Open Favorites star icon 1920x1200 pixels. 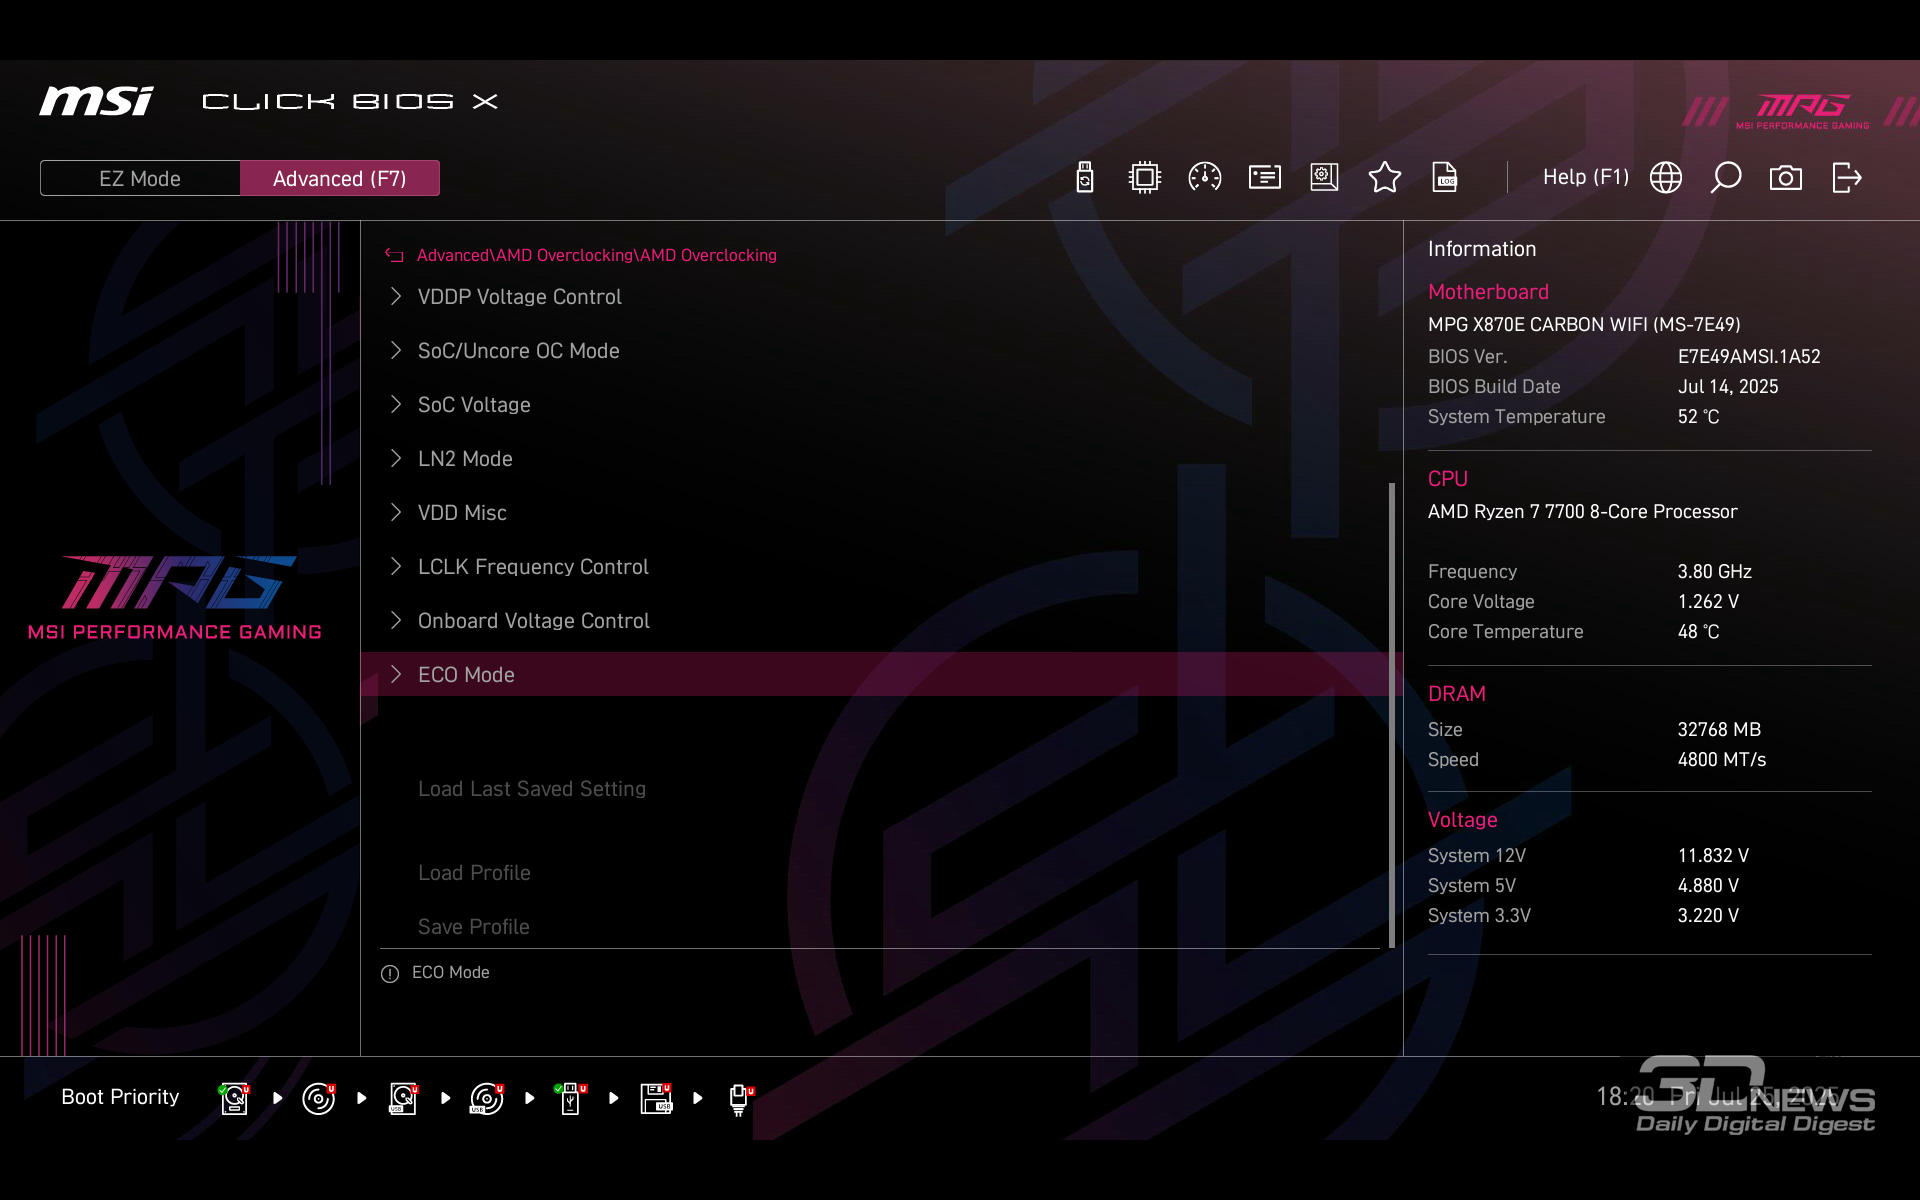(1384, 178)
